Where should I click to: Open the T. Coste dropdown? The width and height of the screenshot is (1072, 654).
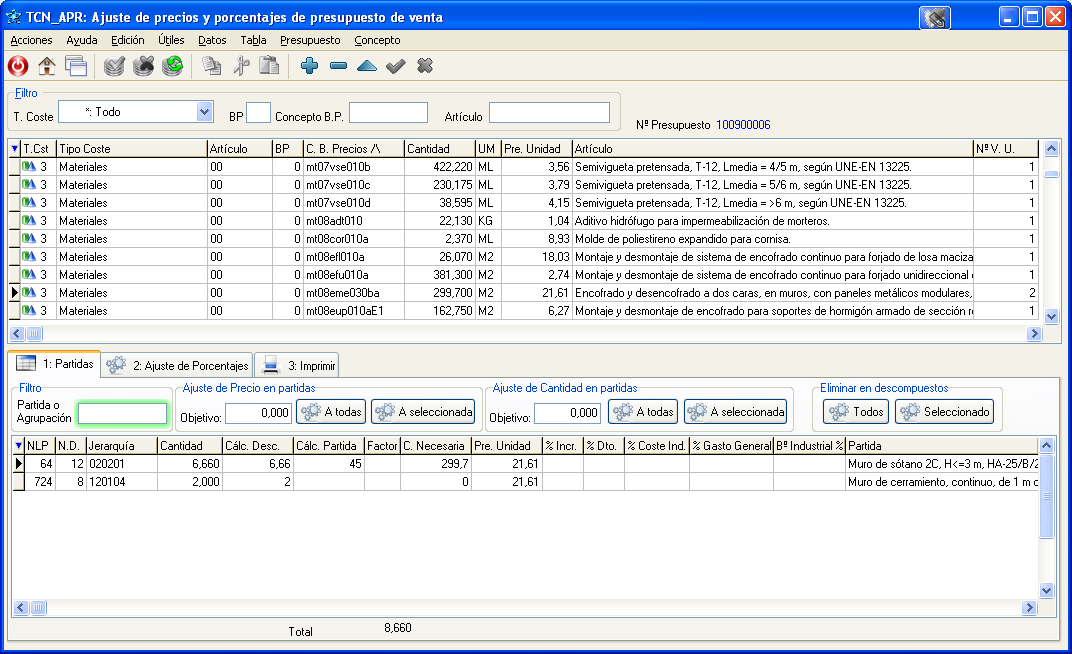click(204, 112)
